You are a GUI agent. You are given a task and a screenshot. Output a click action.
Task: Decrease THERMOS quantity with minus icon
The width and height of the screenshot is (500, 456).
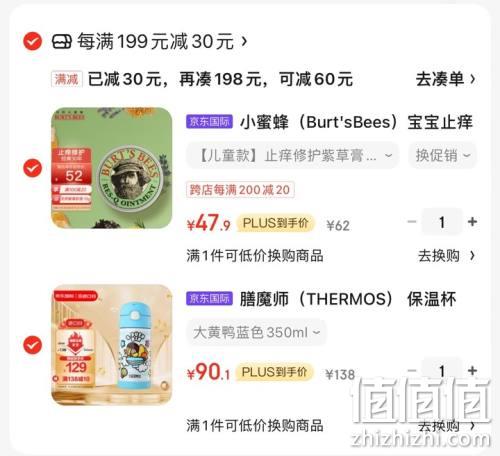[x=412, y=371]
